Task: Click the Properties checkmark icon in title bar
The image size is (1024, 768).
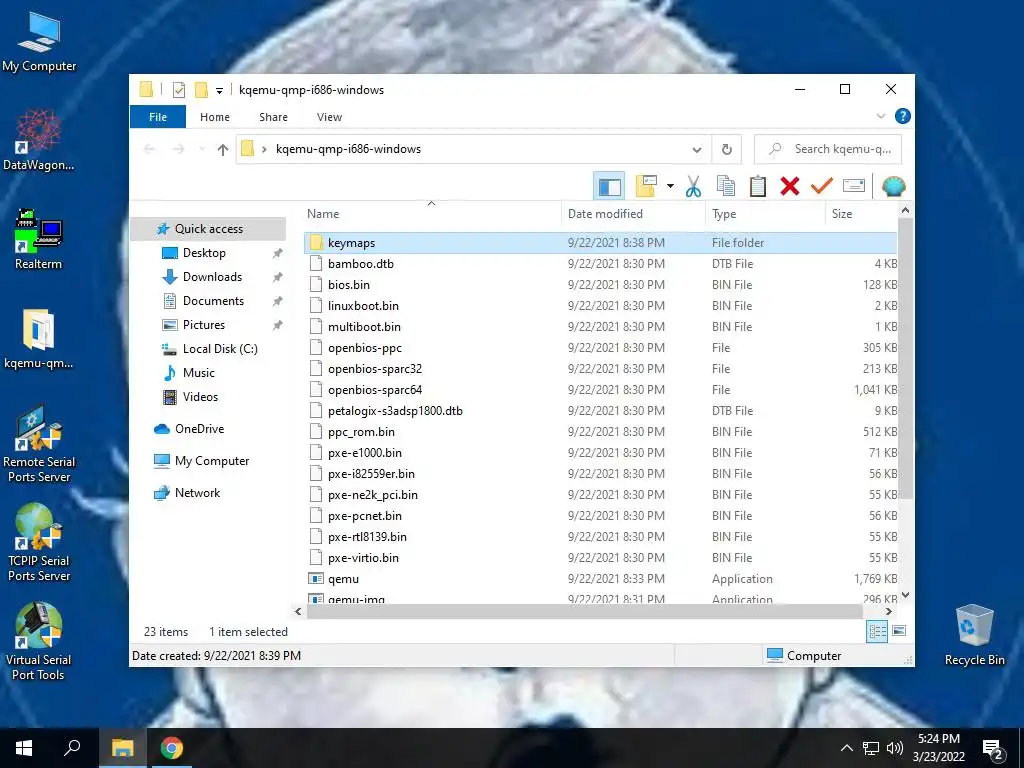Action: 178,90
